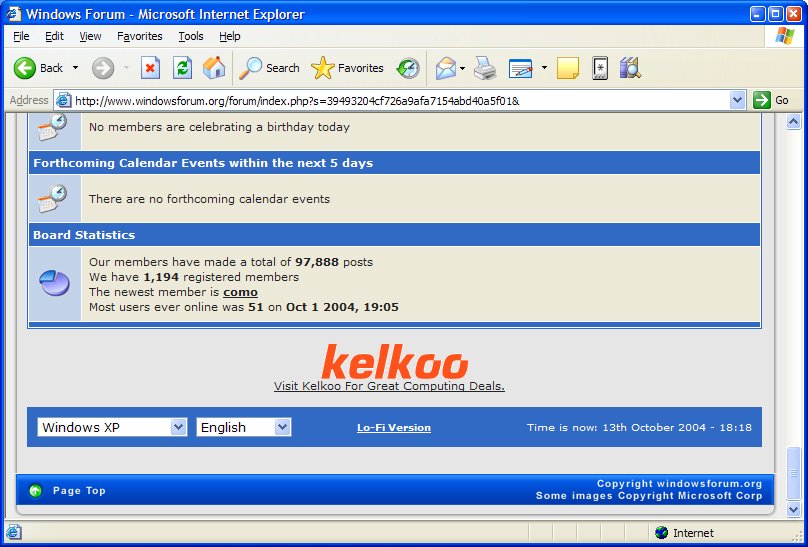
Task: Open the Help menu
Action: pyautogui.click(x=230, y=36)
